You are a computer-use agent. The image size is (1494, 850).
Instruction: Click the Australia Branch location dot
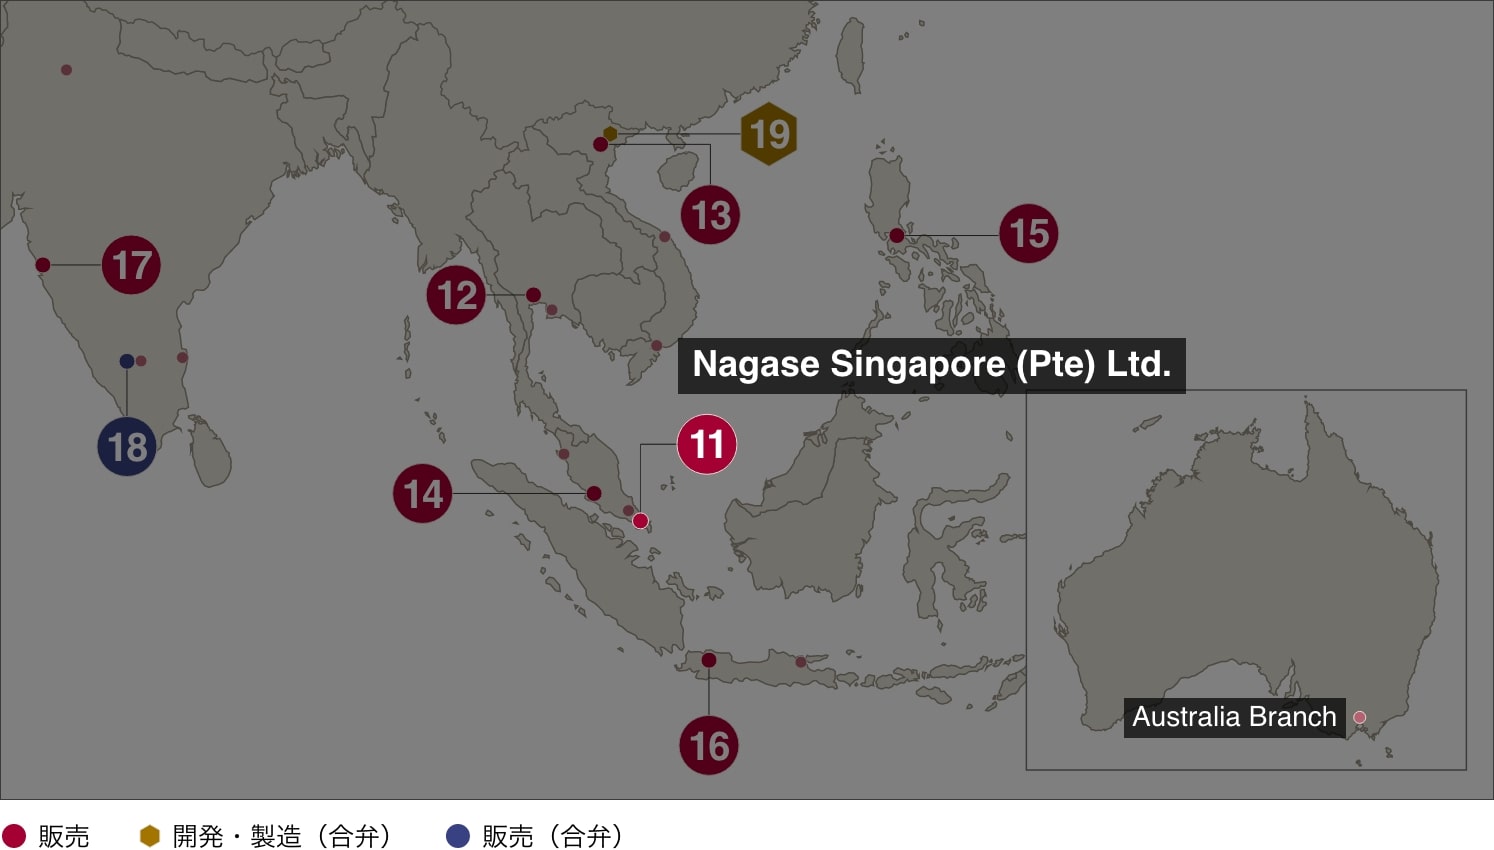click(x=1359, y=717)
